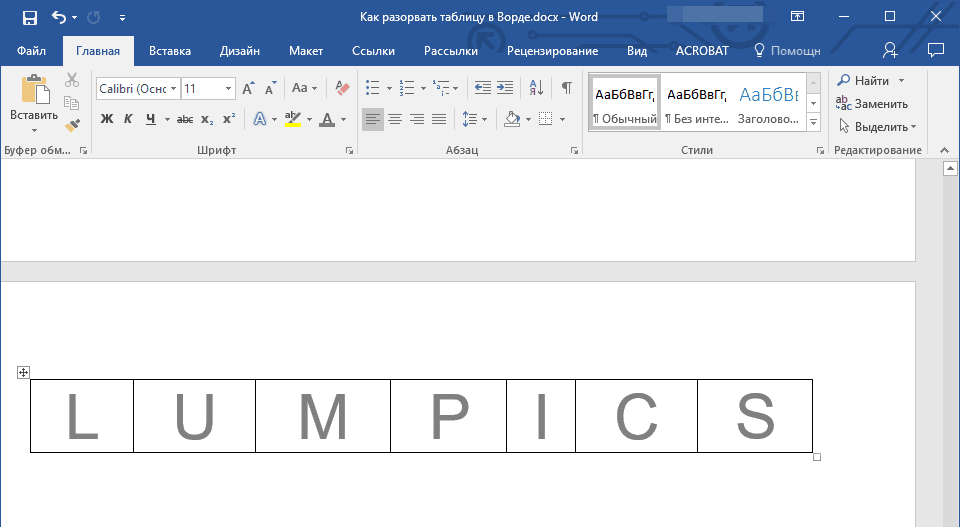The height and width of the screenshot is (527, 960).
Task: Apply the yellow text highlight color
Action: 292,119
